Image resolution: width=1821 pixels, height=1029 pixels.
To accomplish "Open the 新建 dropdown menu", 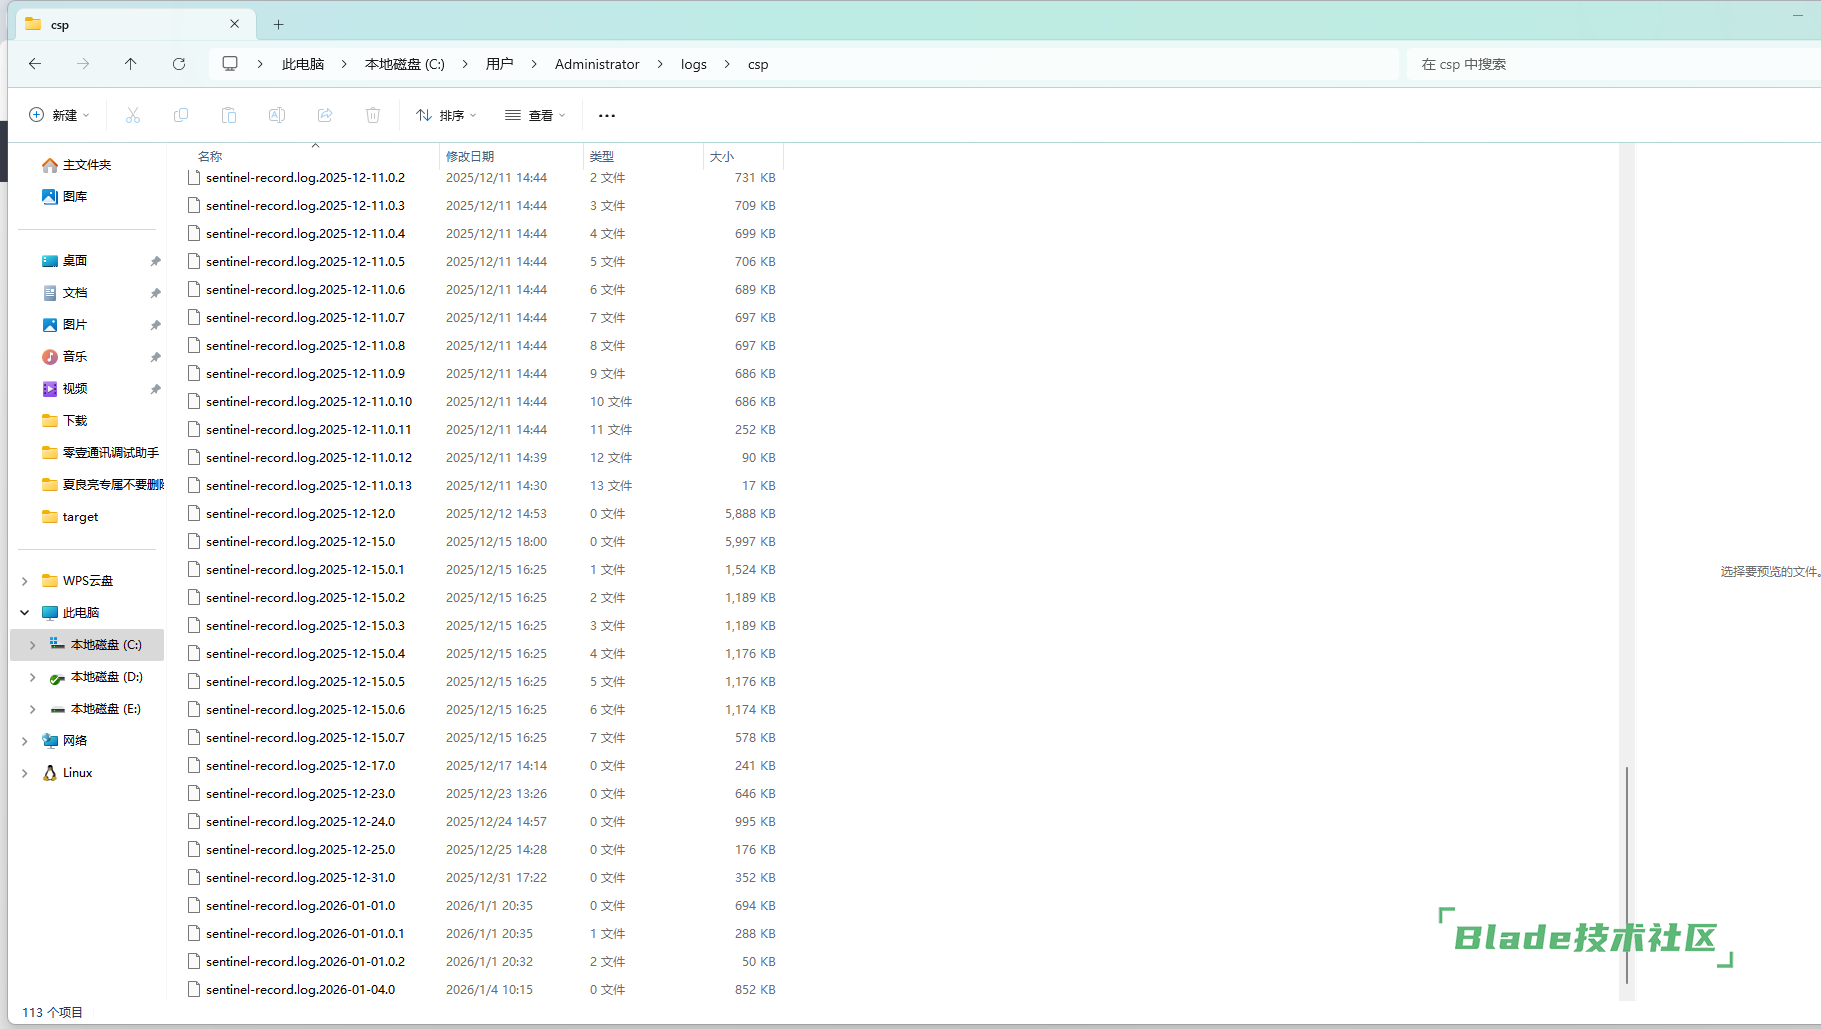I will 60,116.
